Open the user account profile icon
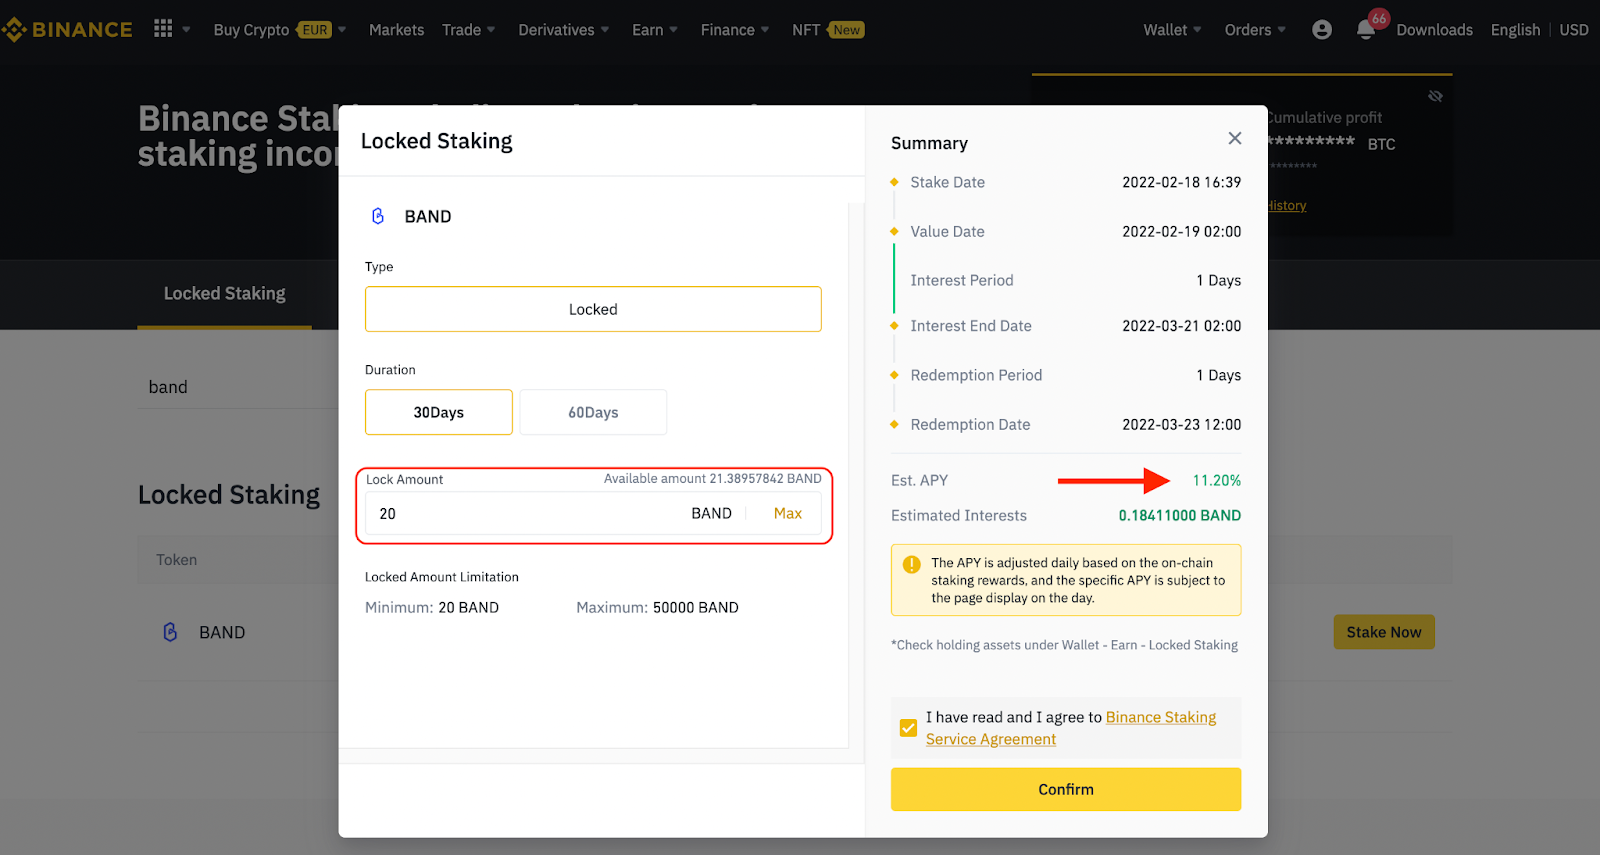The image size is (1600, 855). click(1321, 30)
